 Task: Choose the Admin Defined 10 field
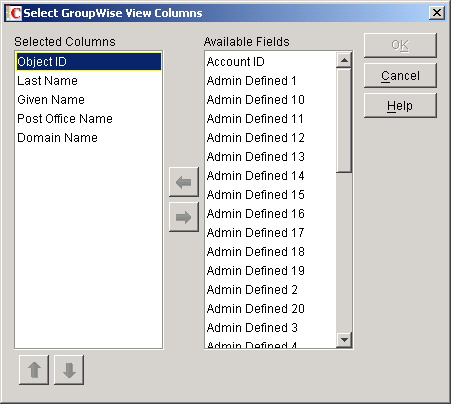[x=271, y=100]
